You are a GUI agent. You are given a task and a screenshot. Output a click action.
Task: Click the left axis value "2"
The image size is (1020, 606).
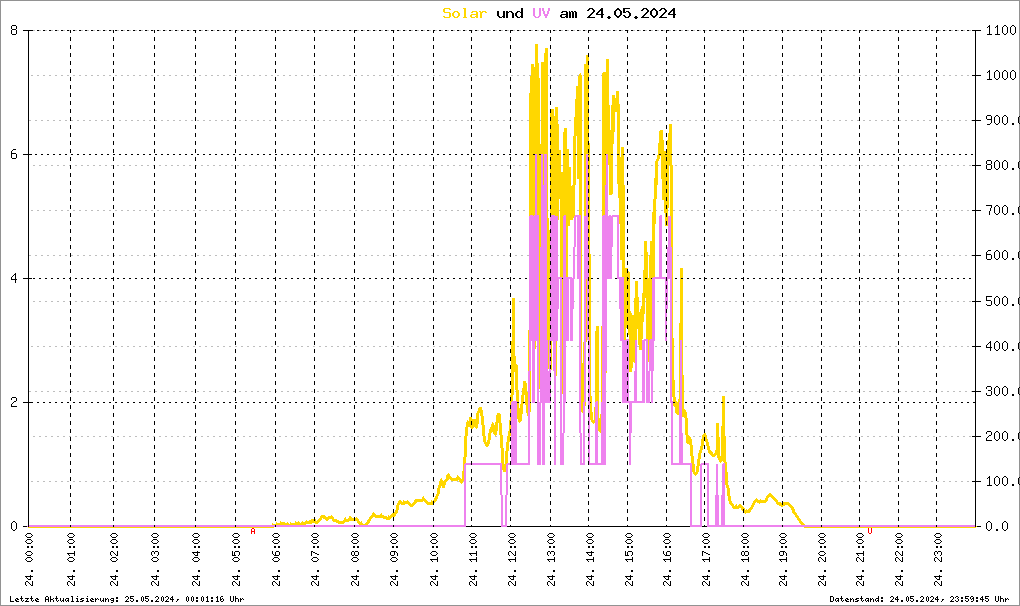point(14,402)
